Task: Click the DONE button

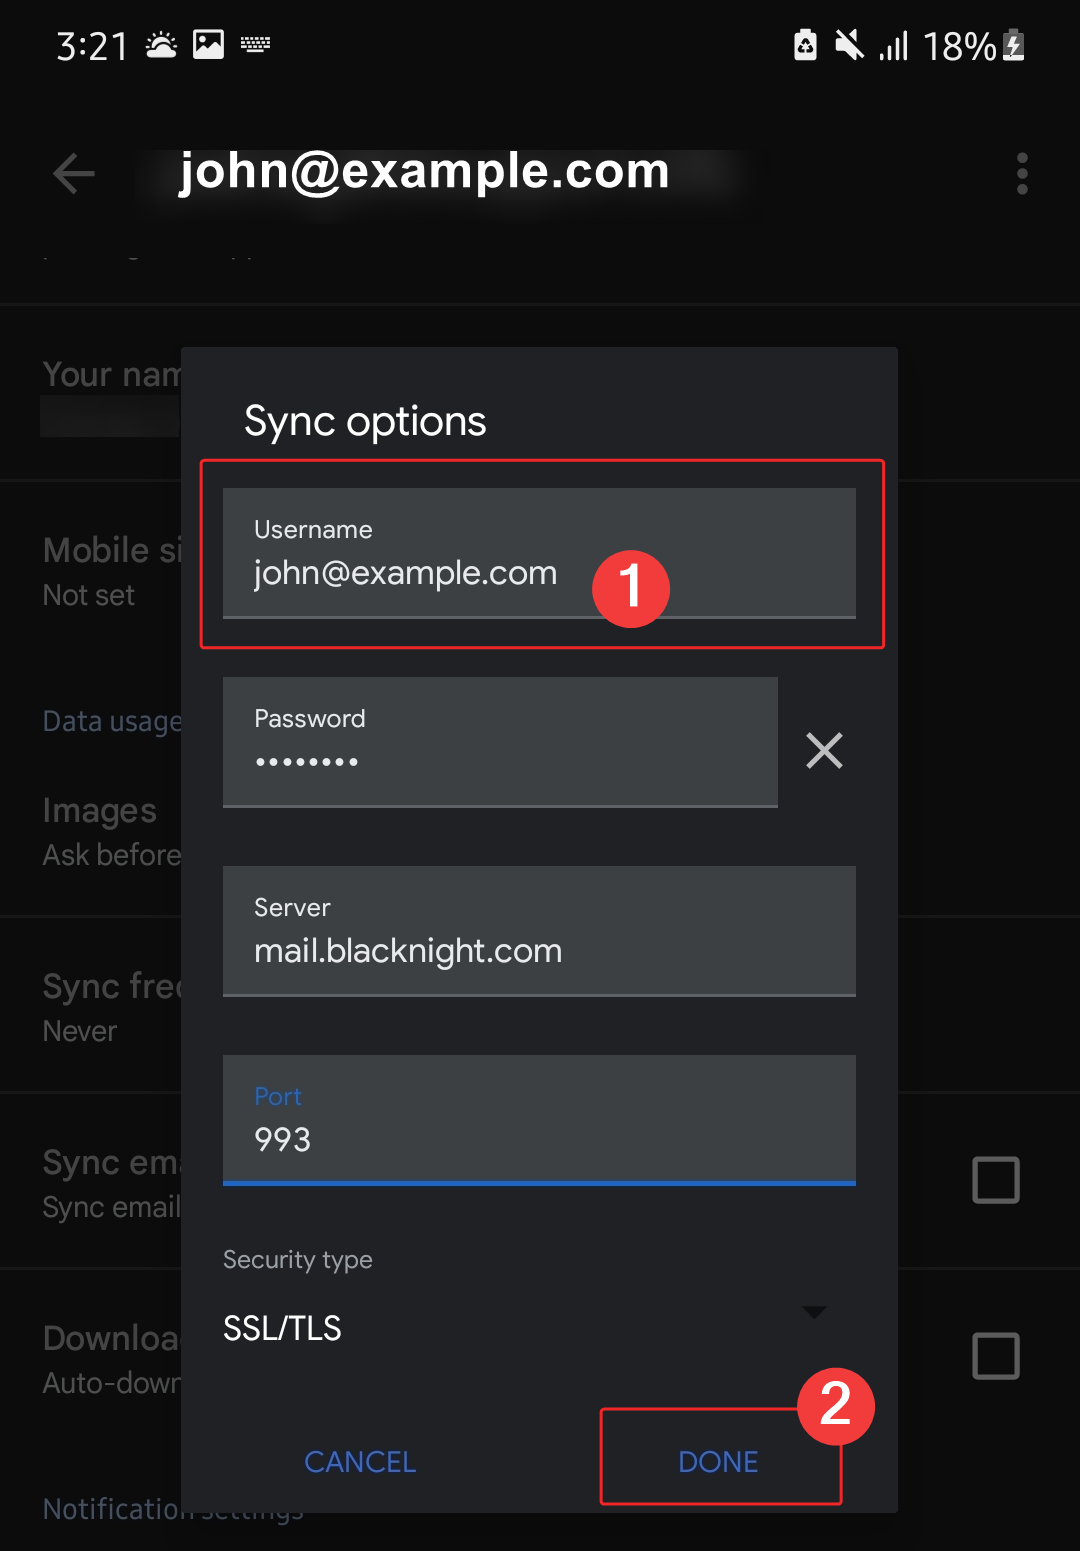Action: (x=718, y=1461)
